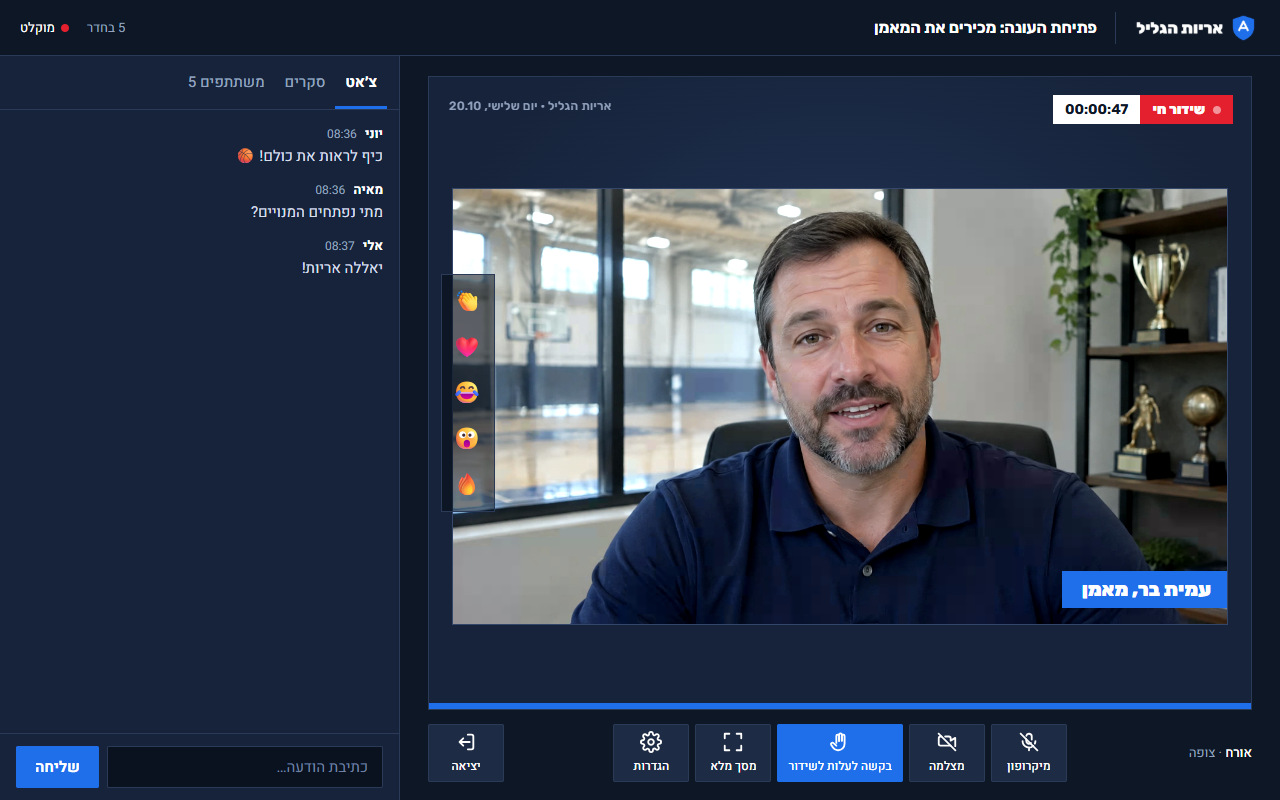Click the message input field
This screenshot has height=800, width=1280.
245,767
